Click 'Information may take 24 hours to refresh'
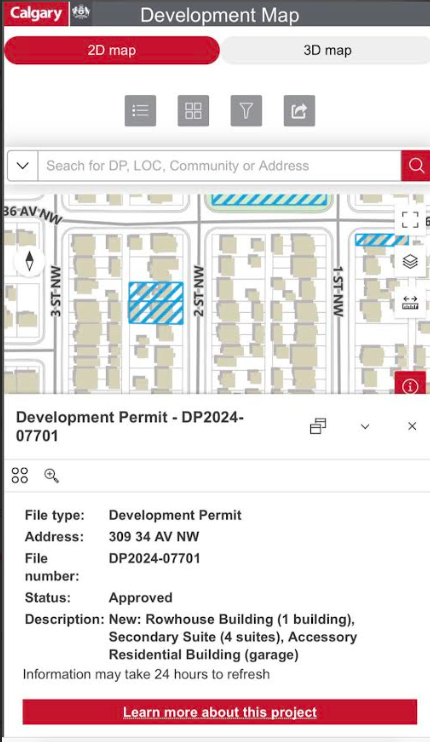The image size is (430, 742). [x=146, y=674]
